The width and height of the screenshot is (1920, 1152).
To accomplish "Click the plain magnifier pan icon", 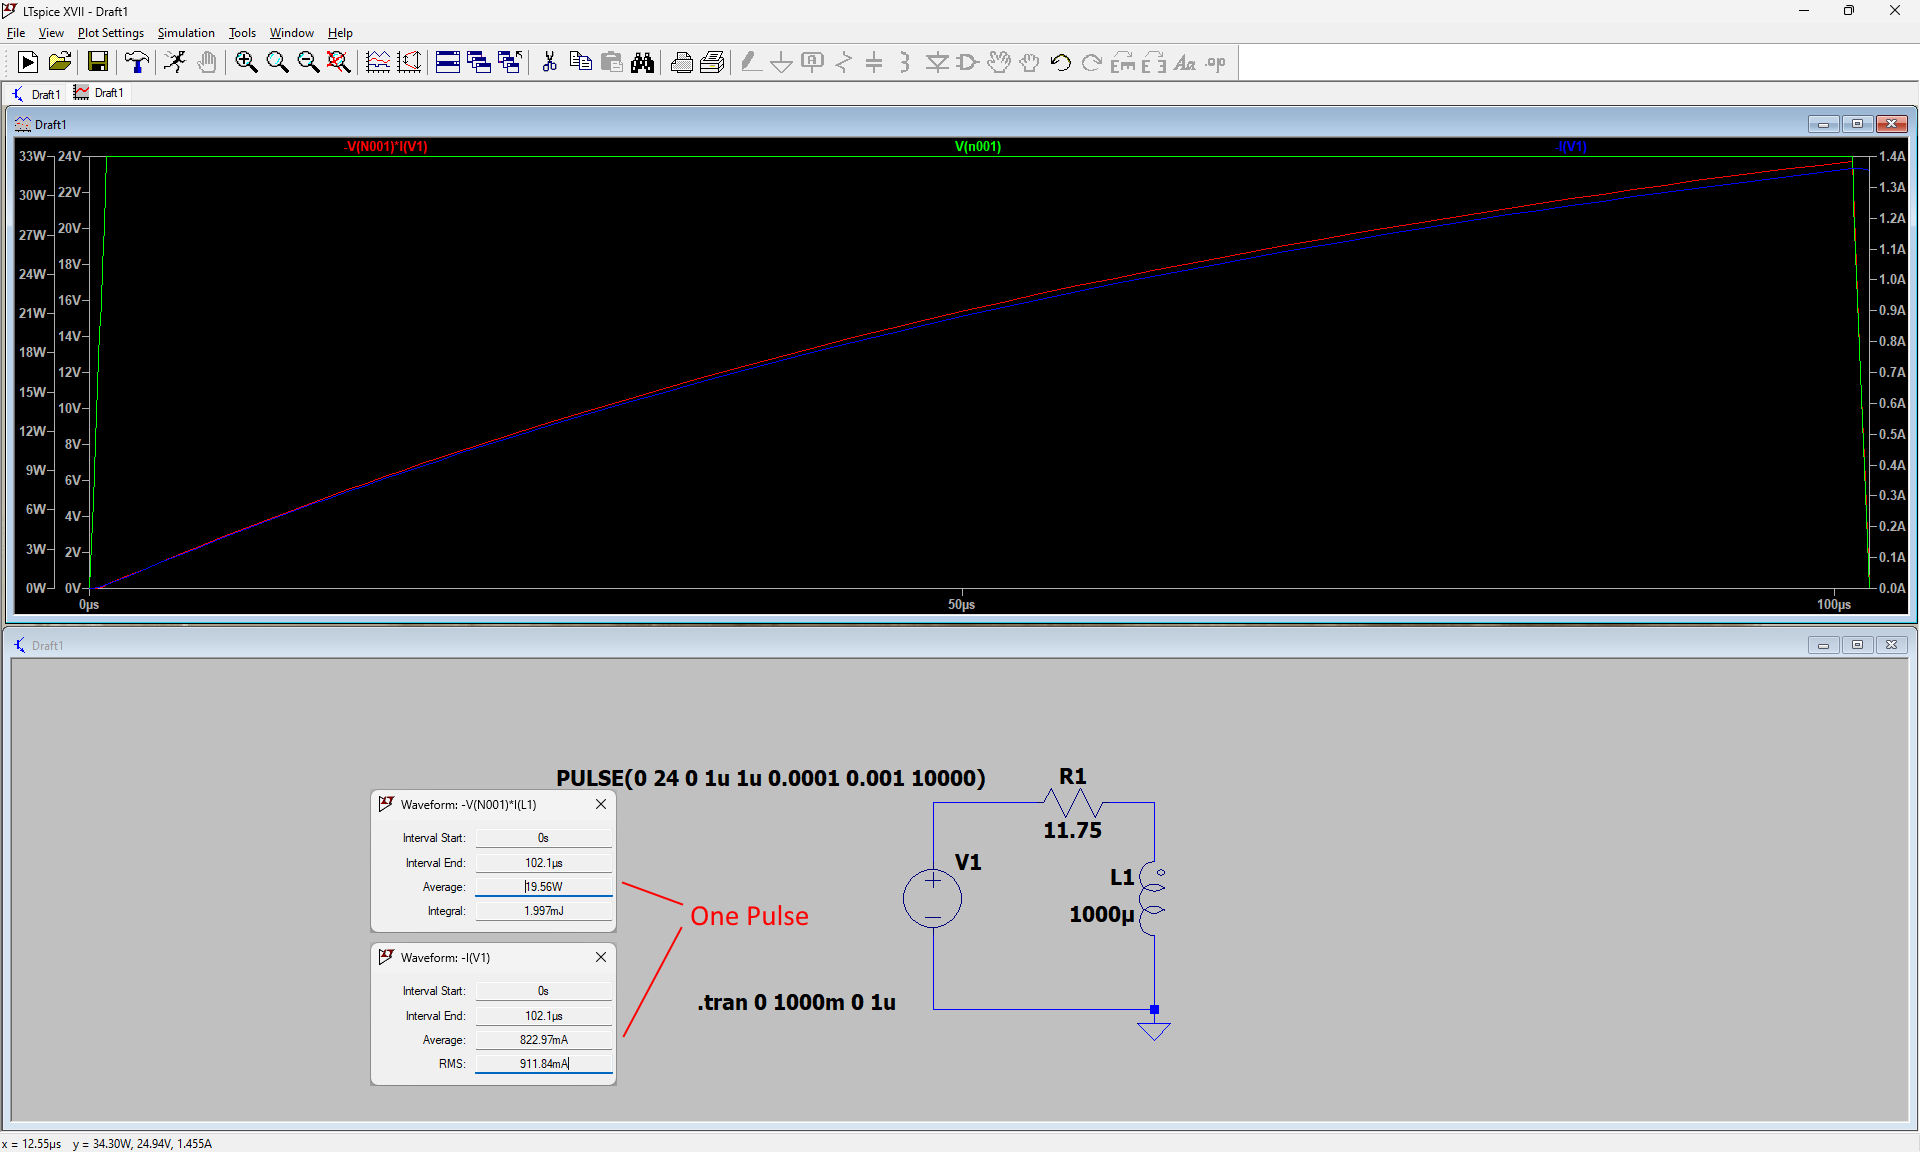I will point(277,62).
